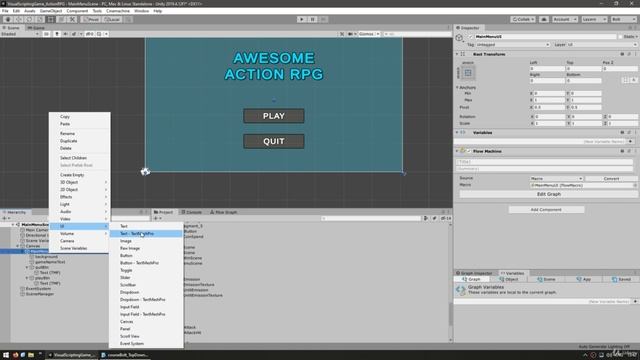Click Convert button in Flow Machine
Image resolution: width=640 pixels, height=360 pixels.
611,178
